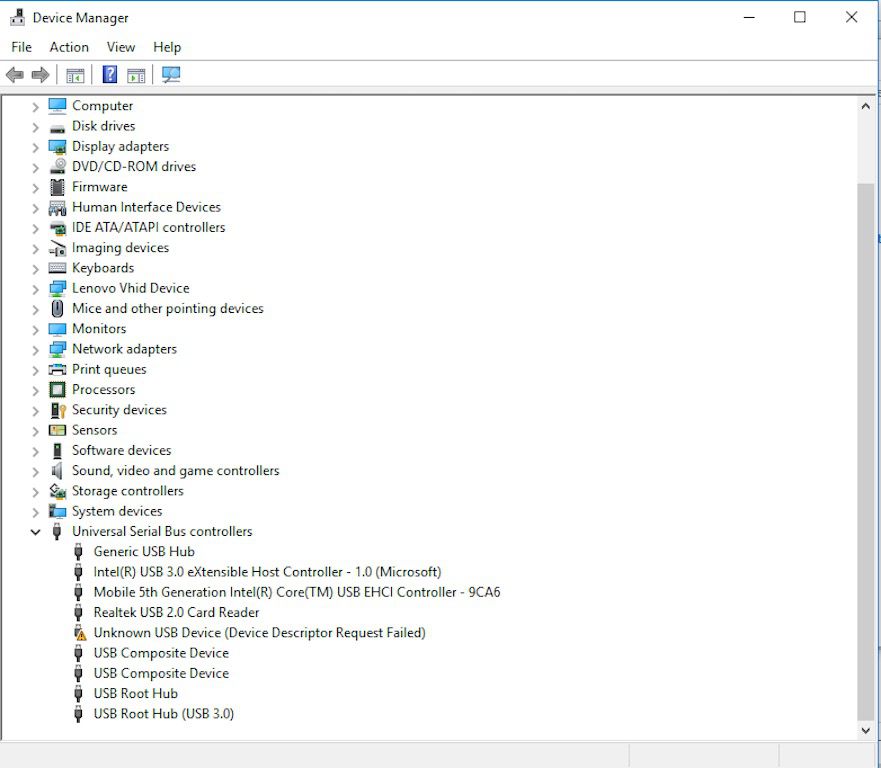The image size is (881, 768).
Task: Click the Firmware chip icon
Action: [57, 187]
